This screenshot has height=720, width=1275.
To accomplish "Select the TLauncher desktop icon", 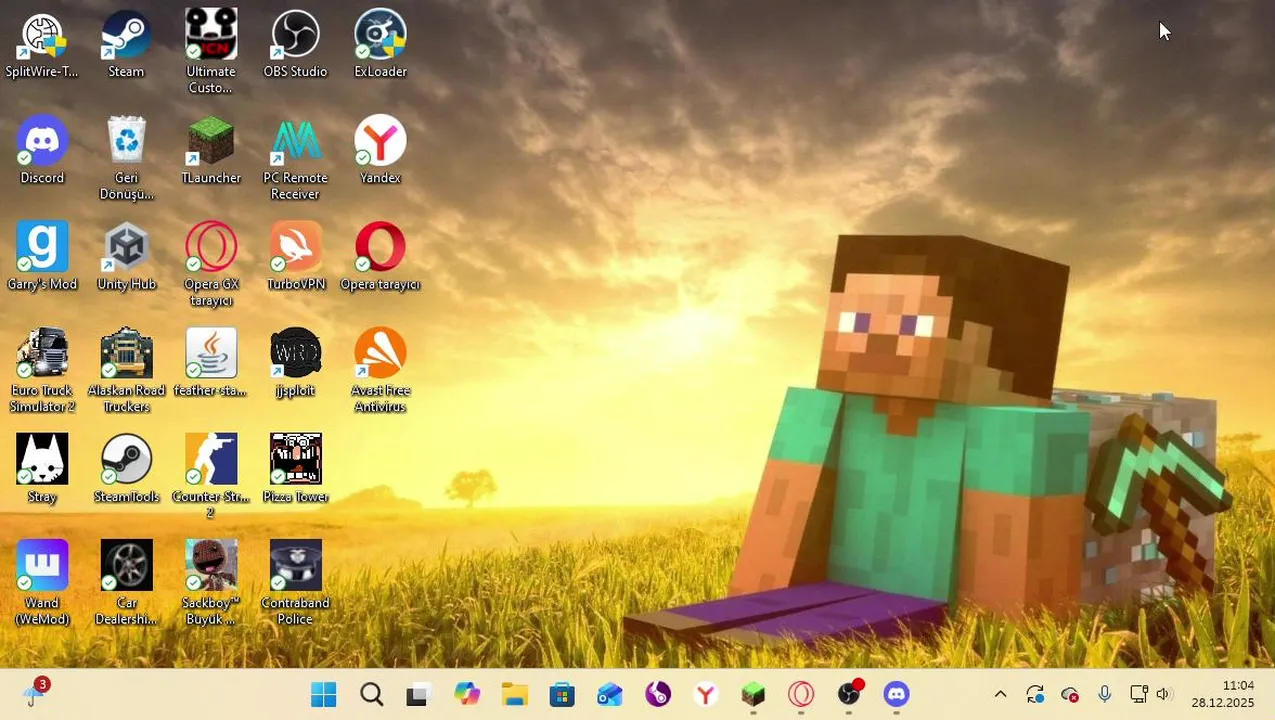I will (x=211, y=150).
